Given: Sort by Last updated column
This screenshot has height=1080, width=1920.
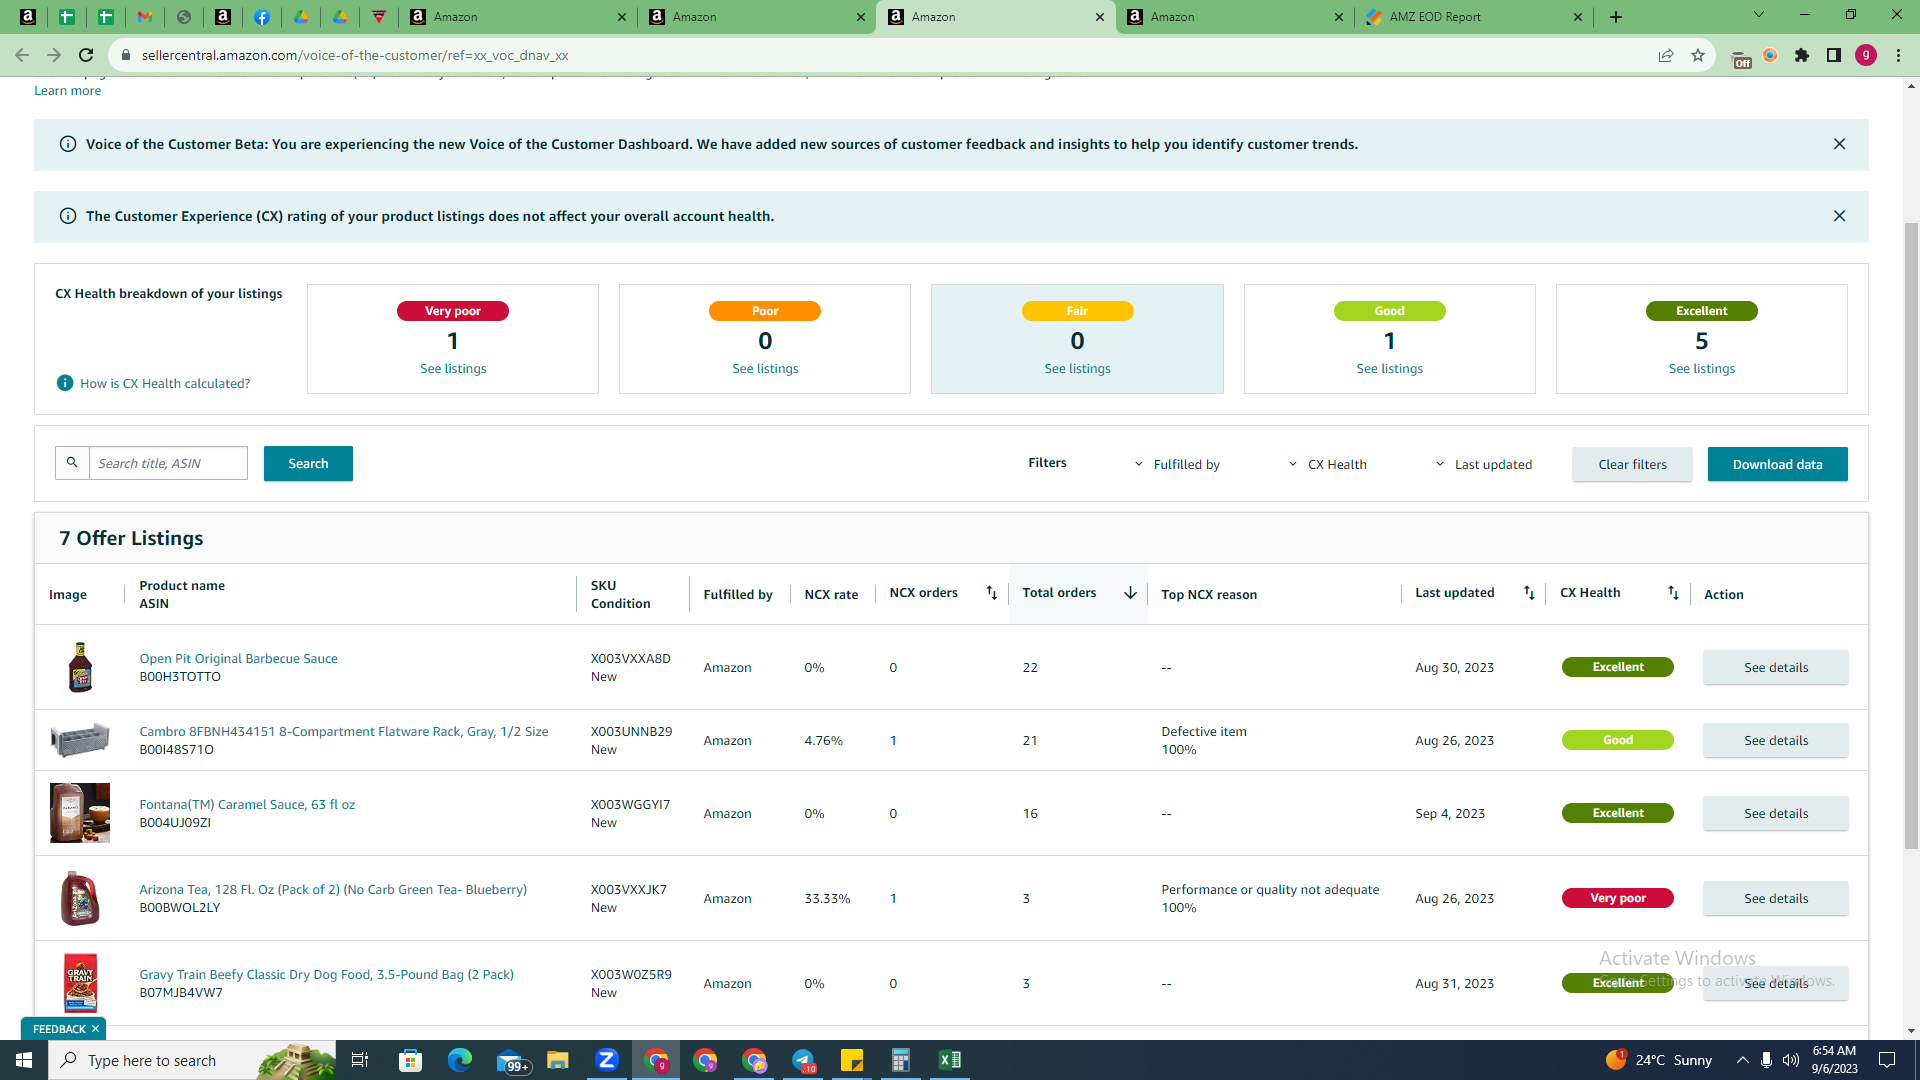Looking at the screenshot, I should click(1529, 593).
